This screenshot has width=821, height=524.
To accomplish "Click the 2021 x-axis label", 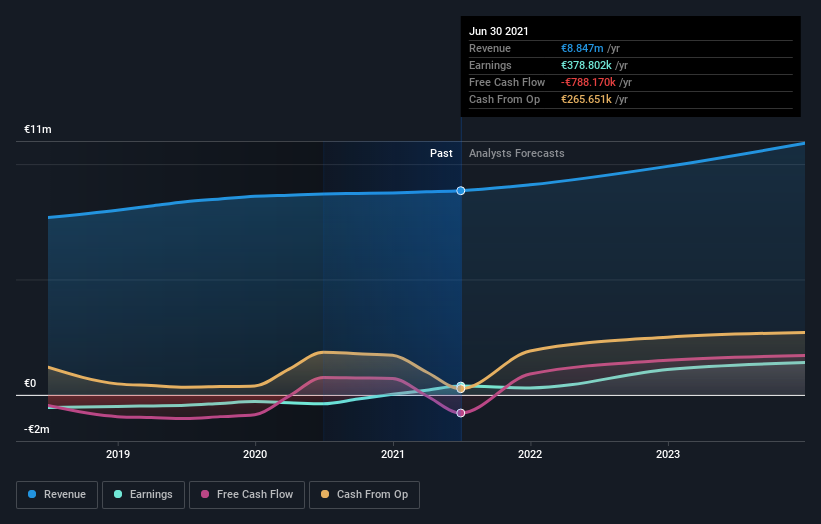I will [x=393, y=454].
